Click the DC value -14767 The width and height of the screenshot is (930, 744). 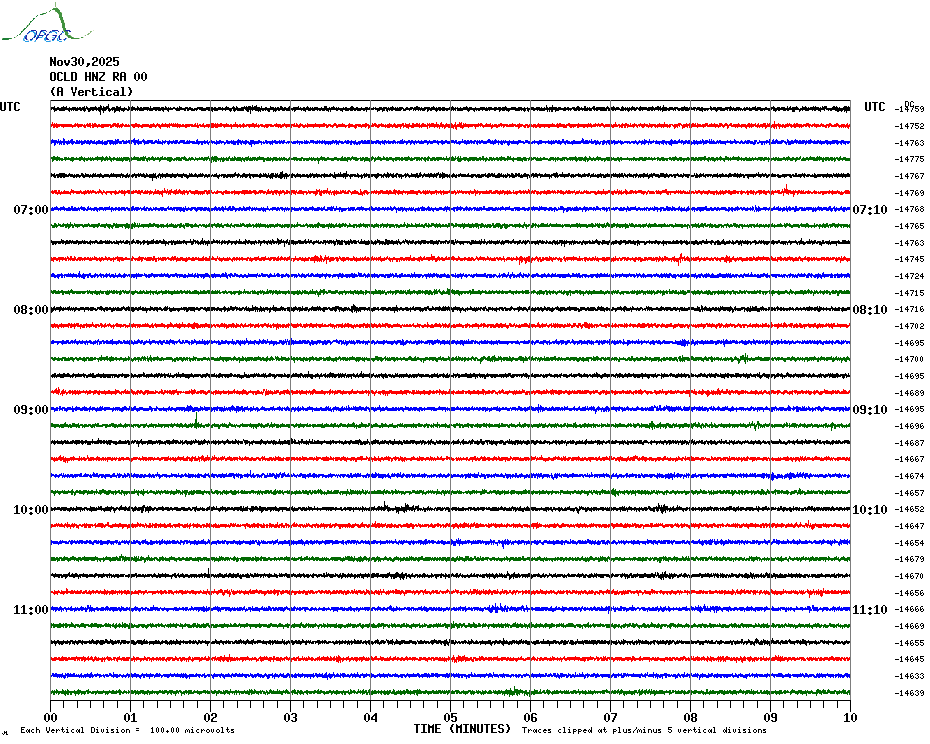[910, 176]
